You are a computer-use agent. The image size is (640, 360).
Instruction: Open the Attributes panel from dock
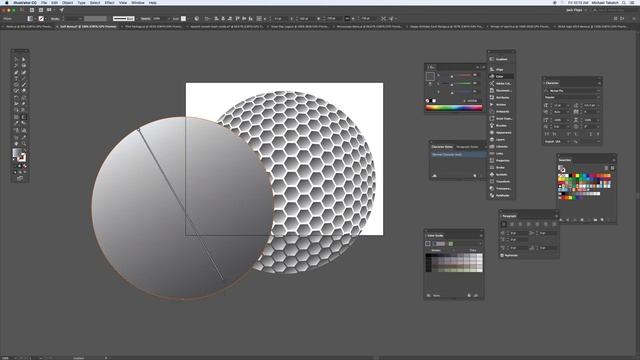coord(501,98)
